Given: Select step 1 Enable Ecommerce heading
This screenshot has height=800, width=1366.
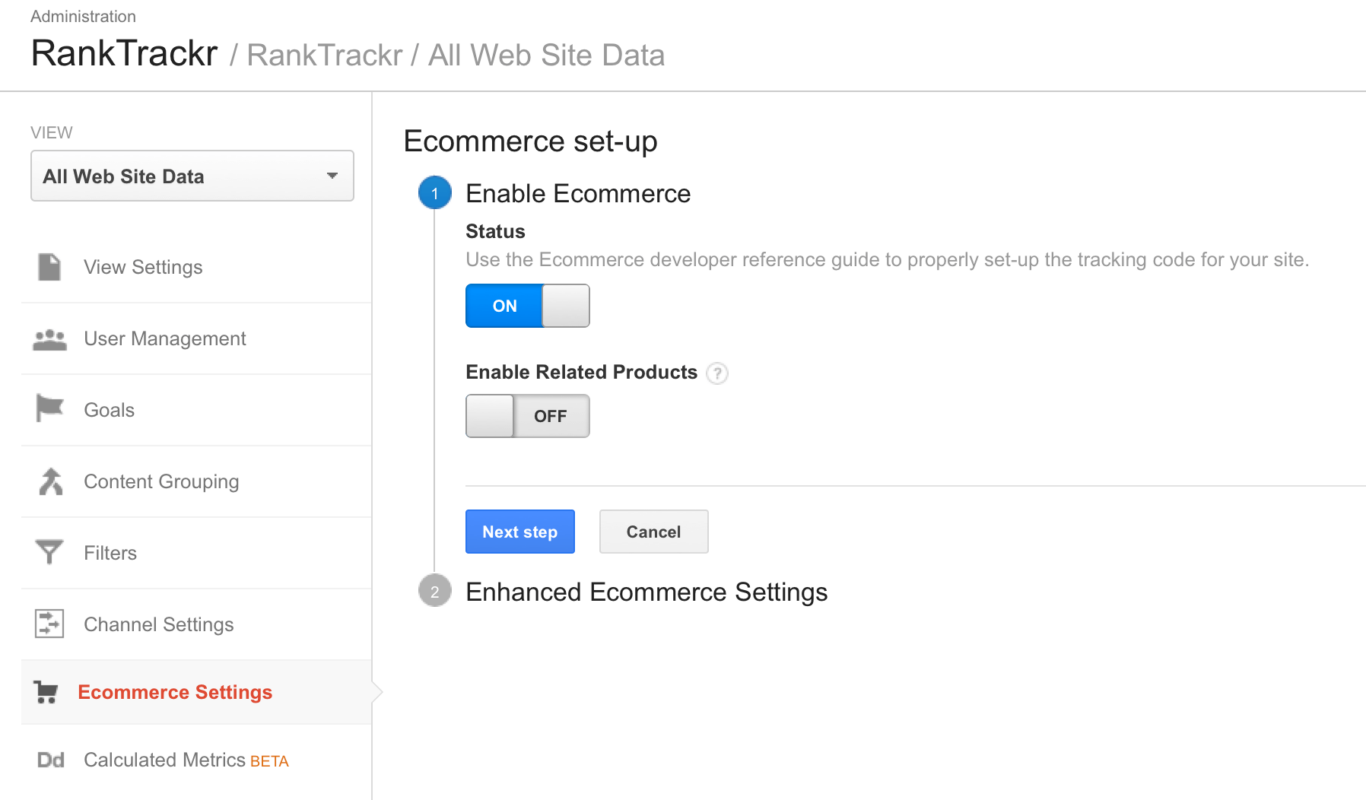Looking at the screenshot, I should tap(578, 193).
